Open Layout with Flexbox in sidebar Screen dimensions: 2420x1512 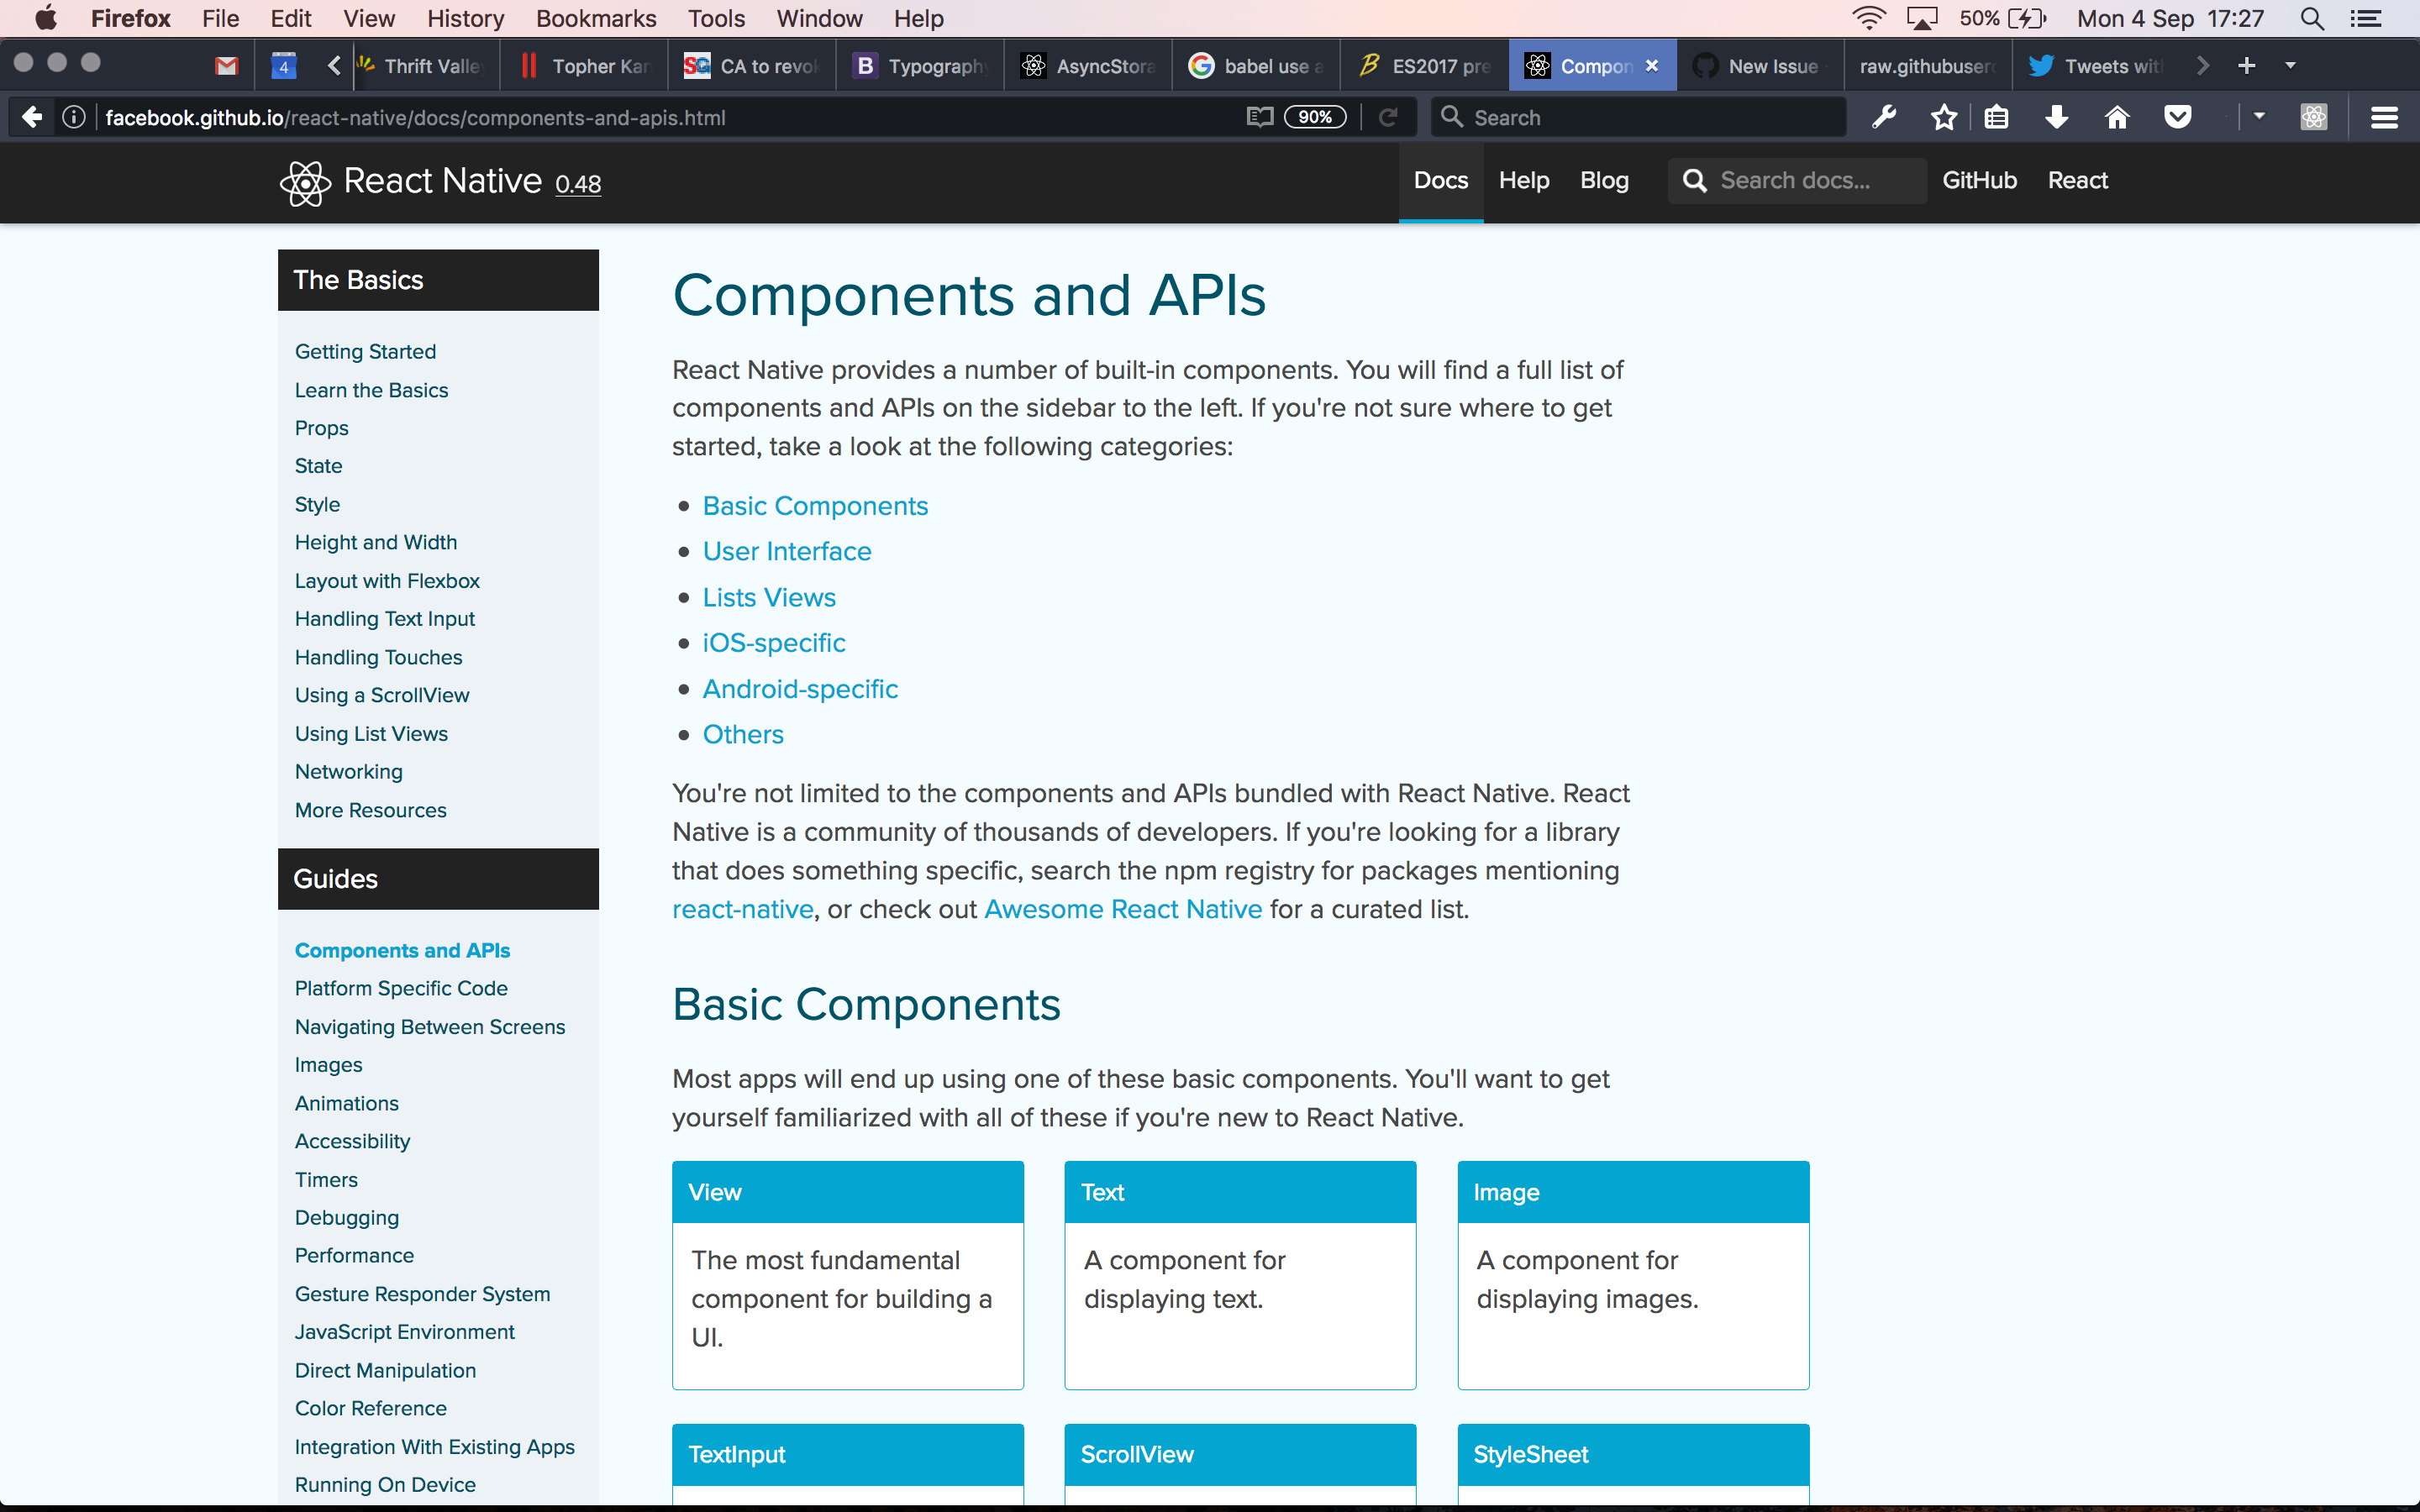387,581
